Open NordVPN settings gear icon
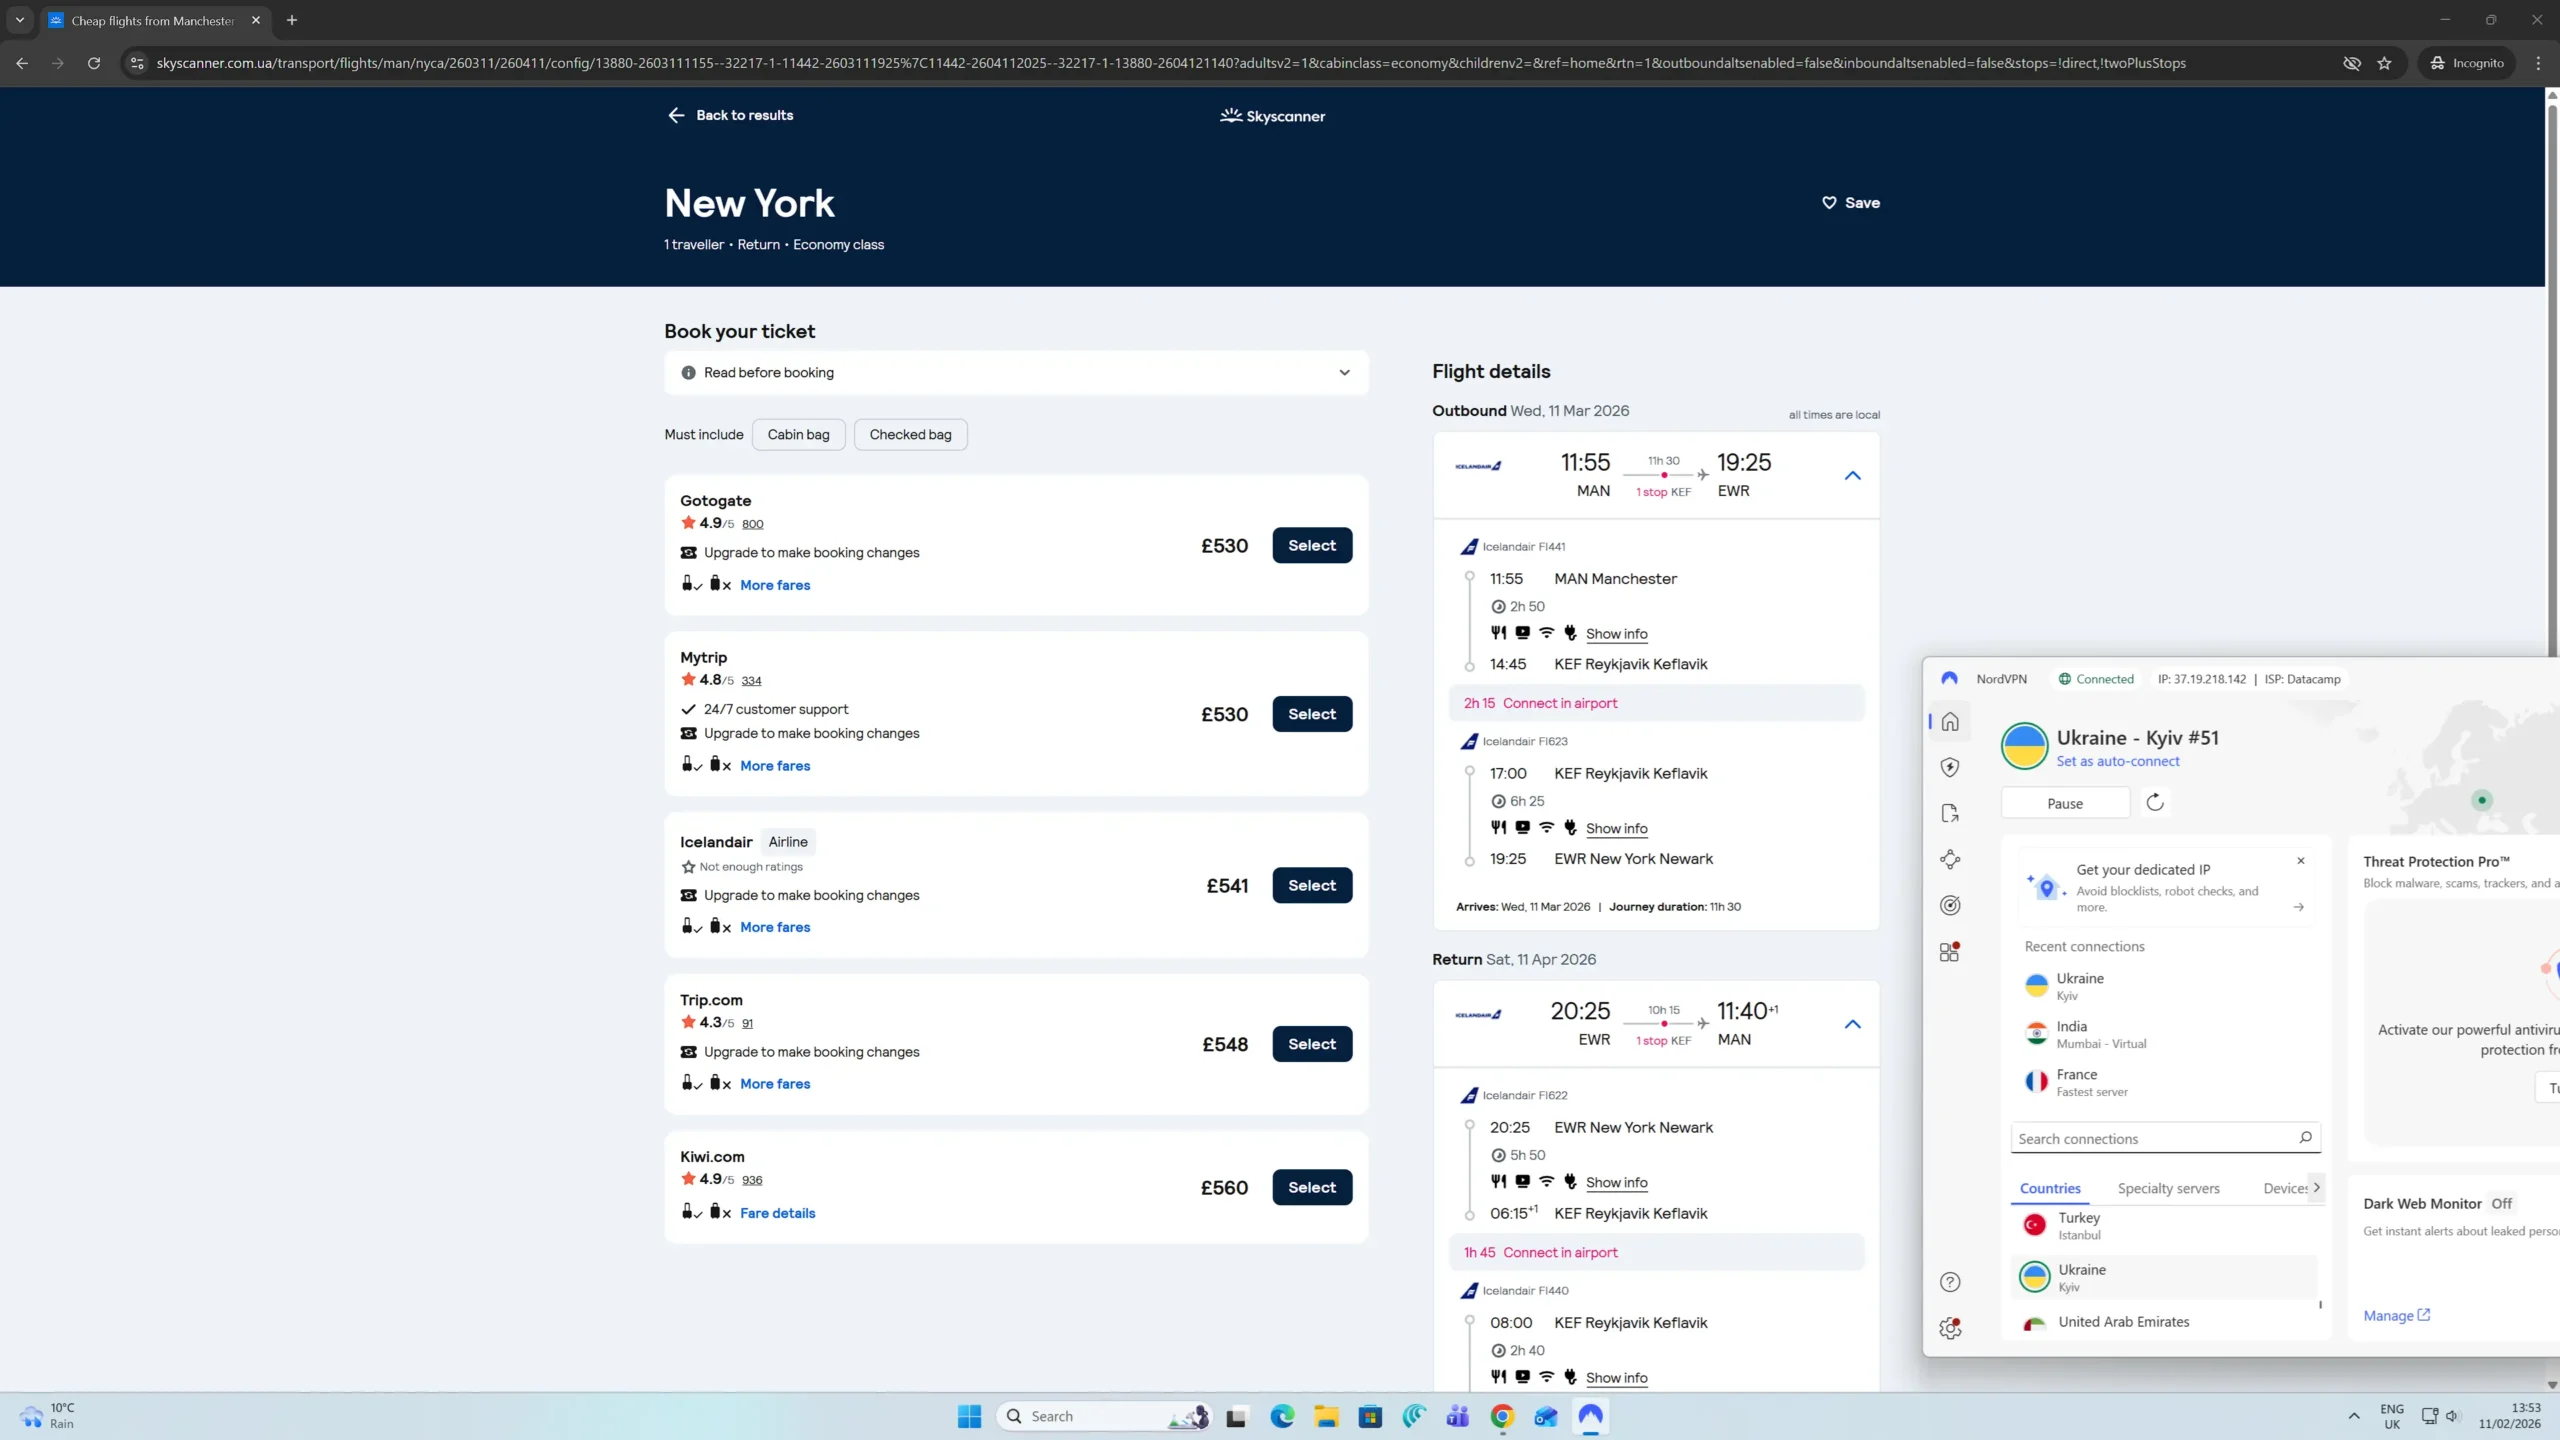Image resolution: width=2560 pixels, height=1440 pixels. 1950,1328
